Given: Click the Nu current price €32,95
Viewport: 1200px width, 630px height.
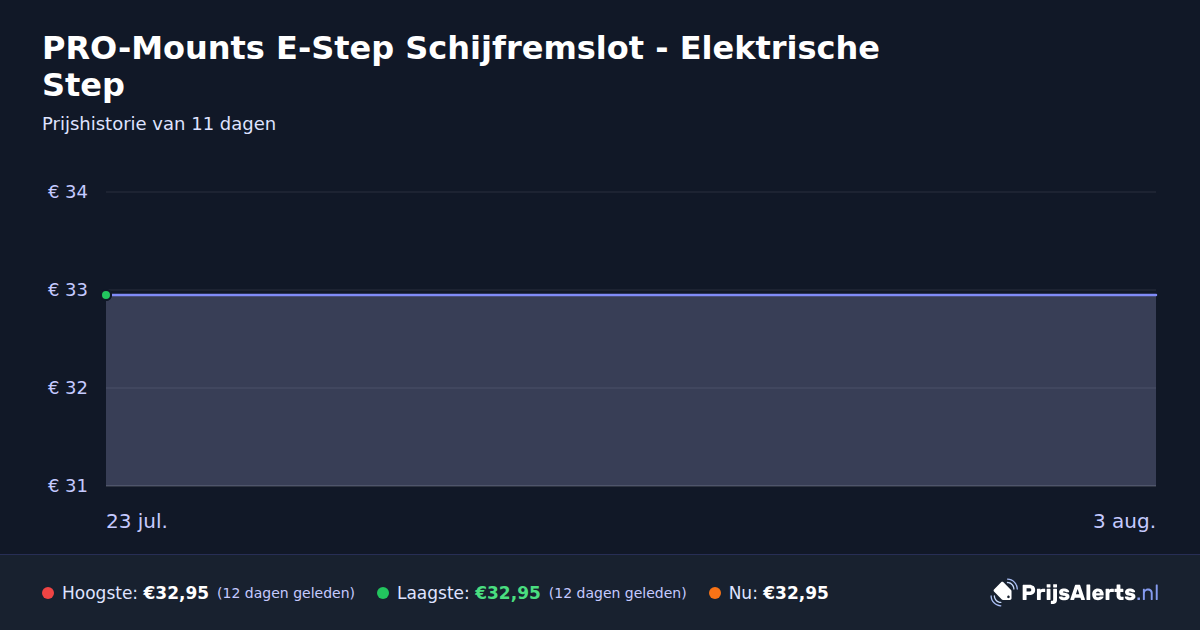Looking at the screenshot, I should click(x=795, y=593).
